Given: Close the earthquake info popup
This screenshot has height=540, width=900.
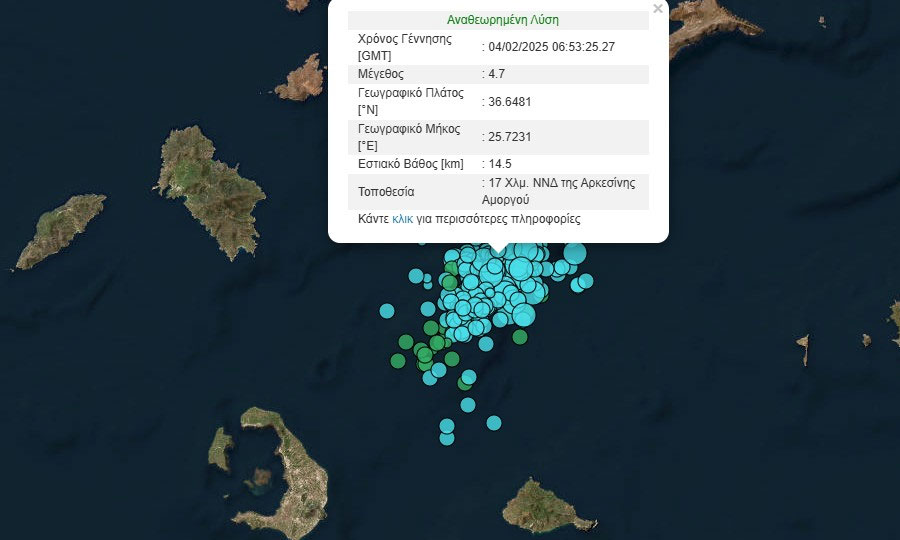Looking at the screenshot, I should click(657, 9).
